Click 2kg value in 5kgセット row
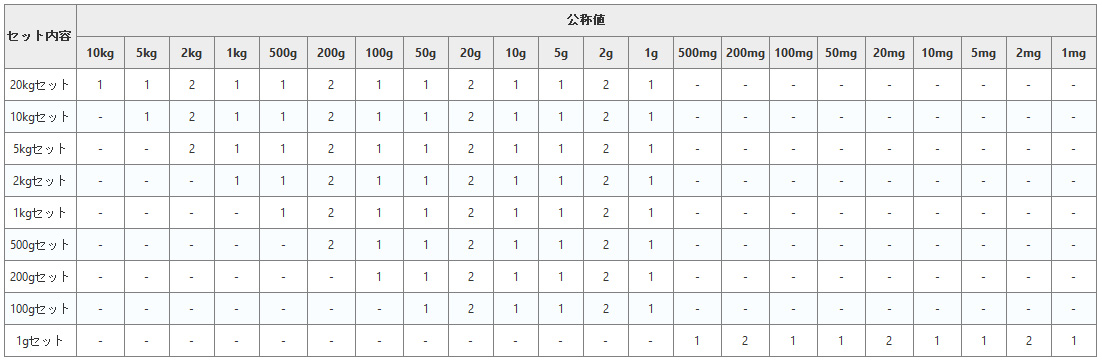This screenshot has width=1102, height=362. [x=192, y=149]
